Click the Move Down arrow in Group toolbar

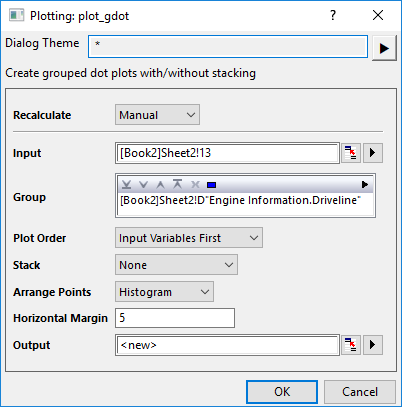[x=144, y=184]
